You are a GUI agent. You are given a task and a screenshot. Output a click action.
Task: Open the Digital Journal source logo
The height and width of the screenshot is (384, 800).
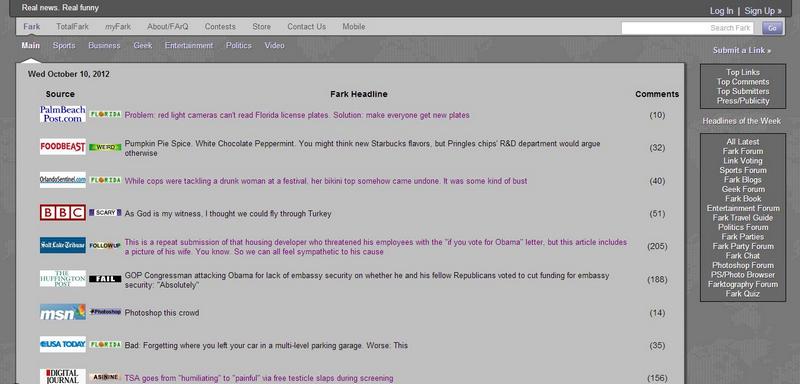(63, 376)
